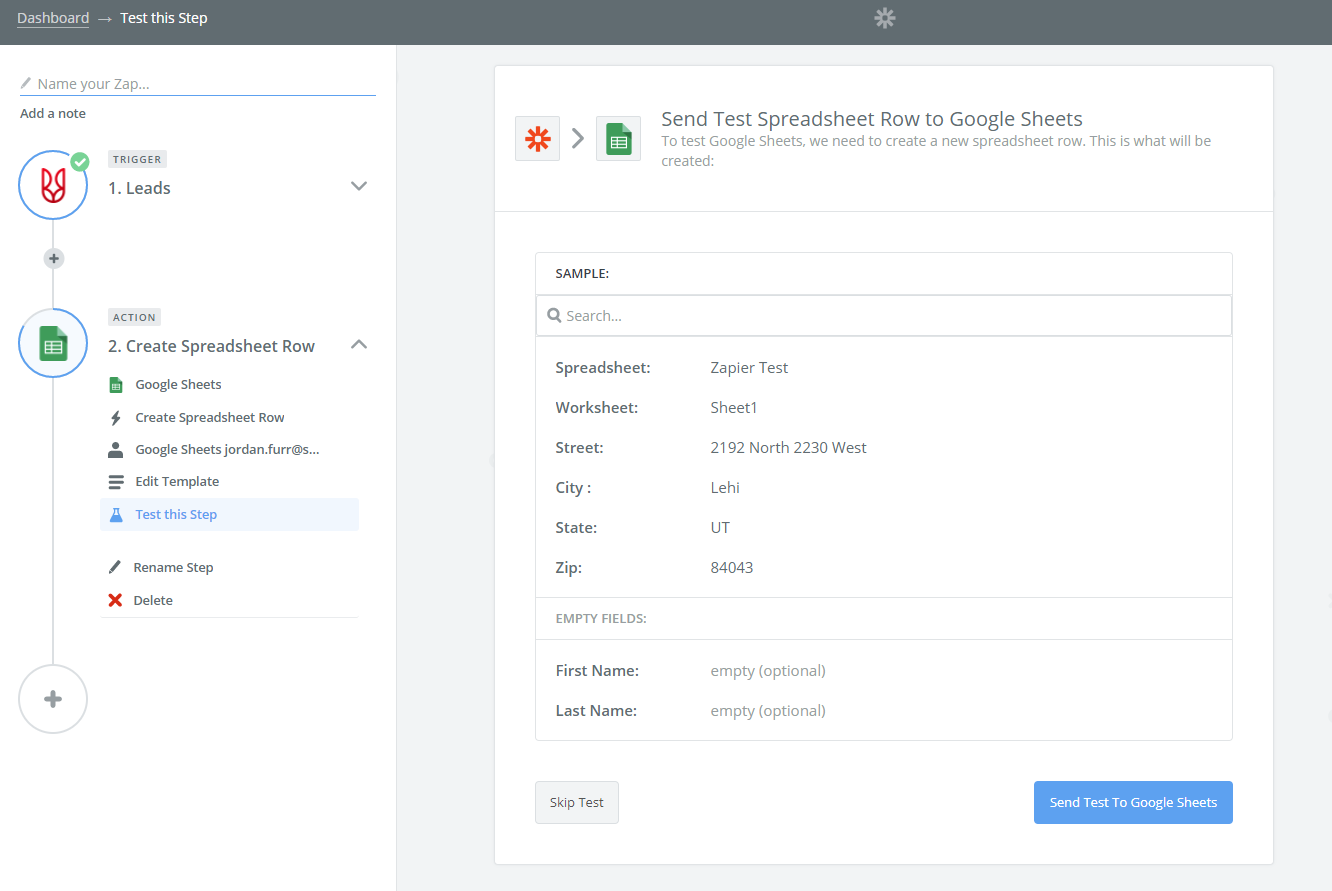1332x891 pixels.
Task: Click the Google Sheets action step icon
Action: pos(53,343)
